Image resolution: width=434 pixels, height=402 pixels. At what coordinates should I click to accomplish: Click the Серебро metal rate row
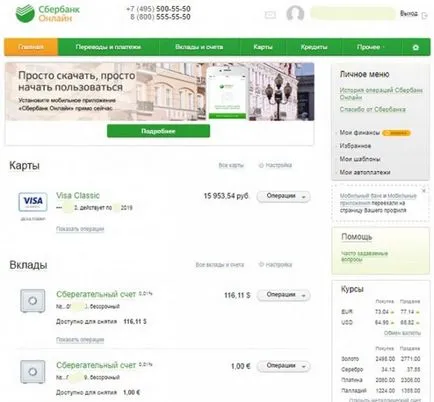(x=380, y=370)
